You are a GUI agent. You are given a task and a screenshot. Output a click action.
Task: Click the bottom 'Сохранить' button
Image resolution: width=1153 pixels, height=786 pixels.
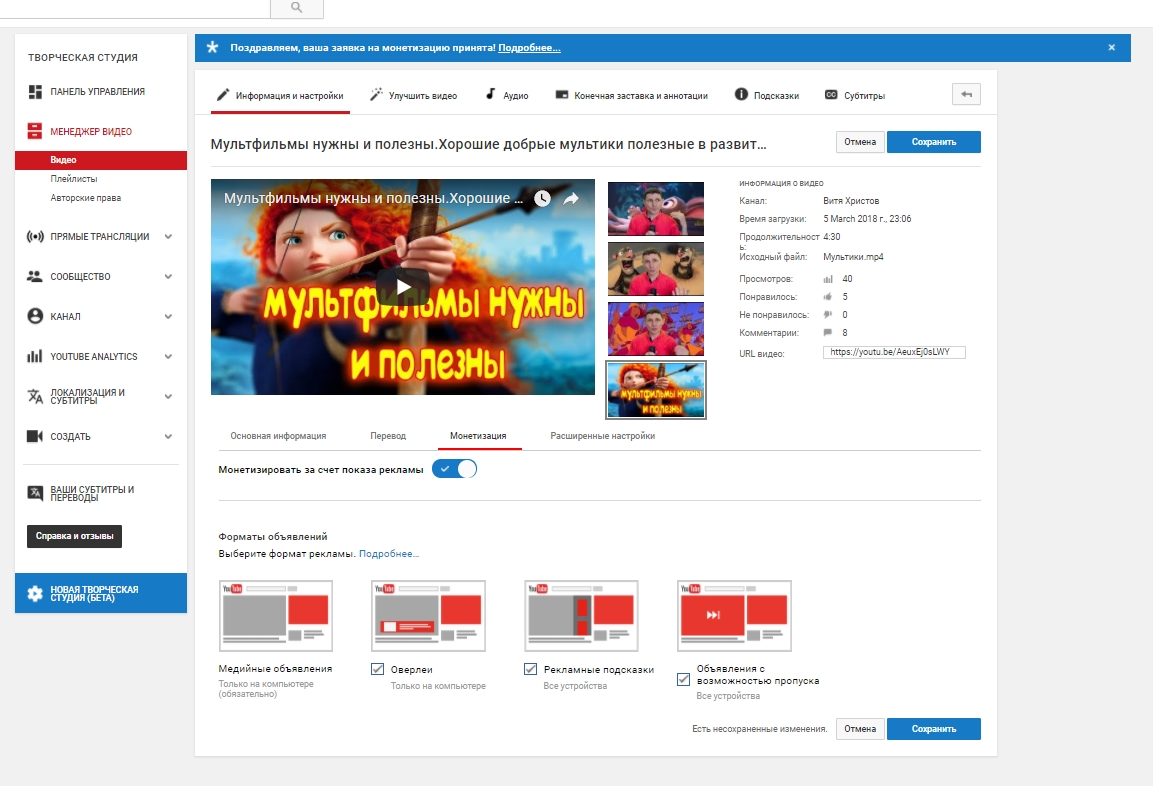[x=934, y=729]
